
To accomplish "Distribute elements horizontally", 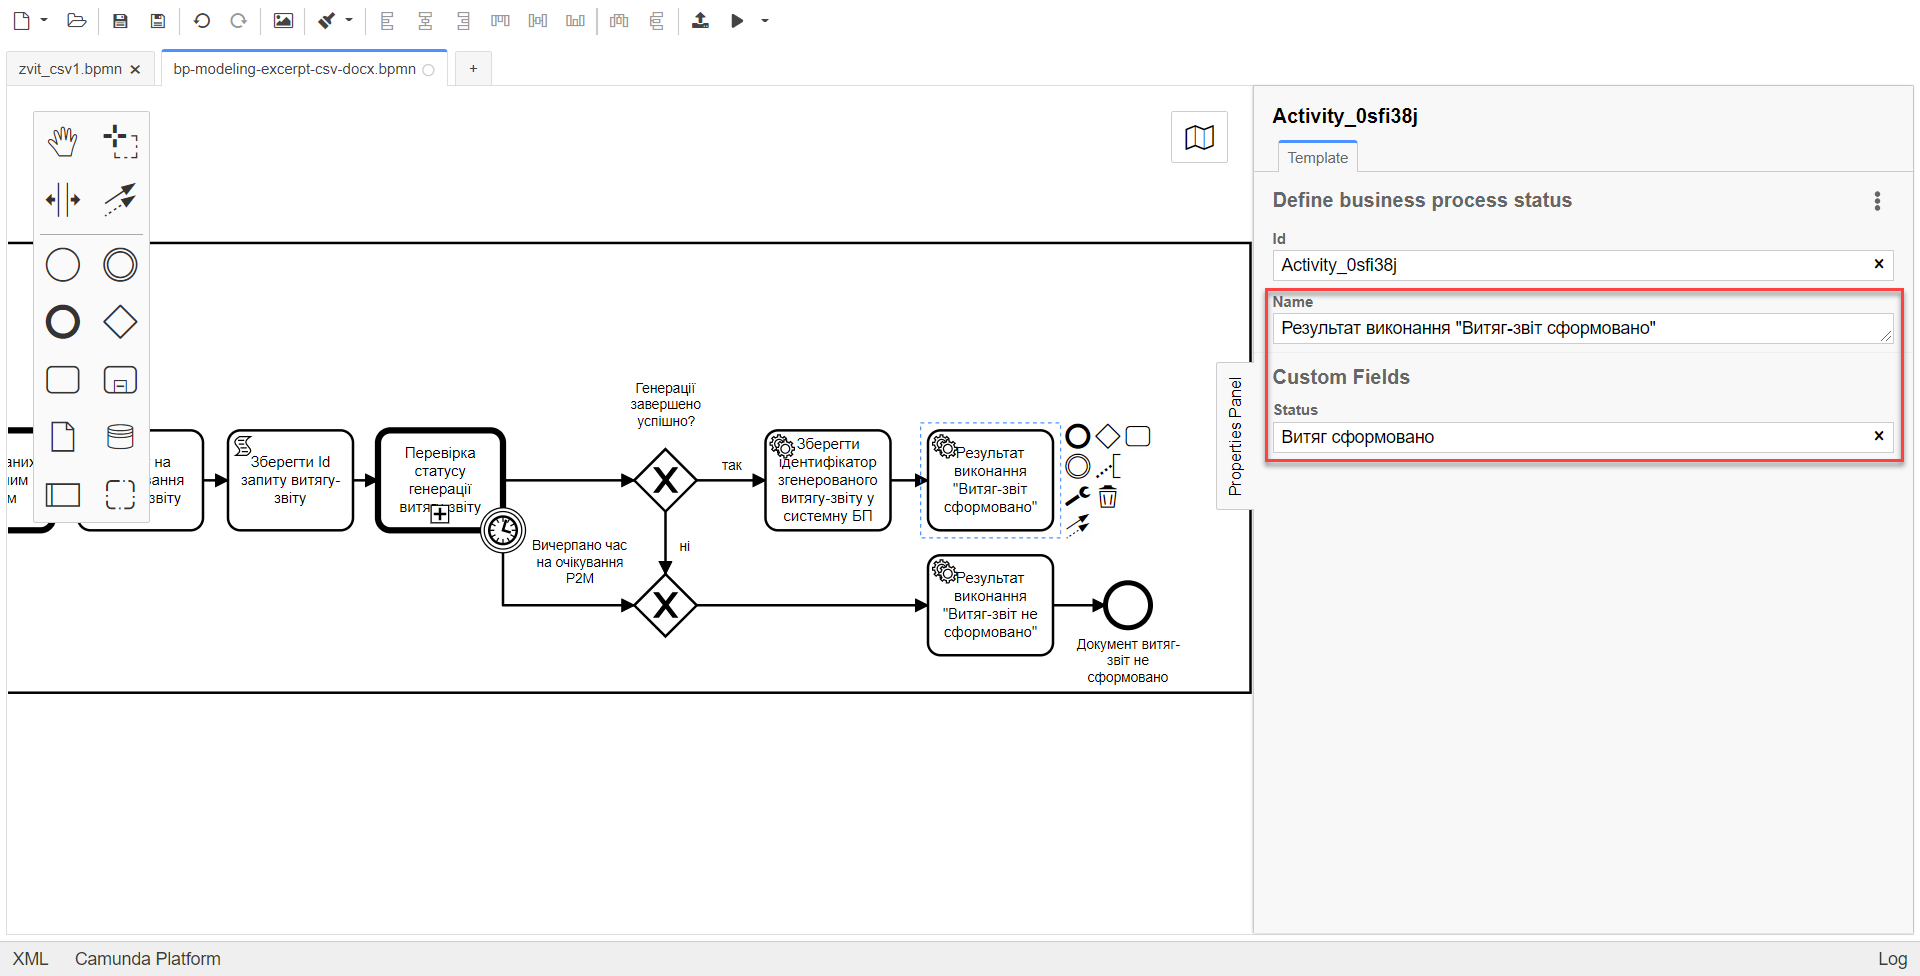I will 619,20.
